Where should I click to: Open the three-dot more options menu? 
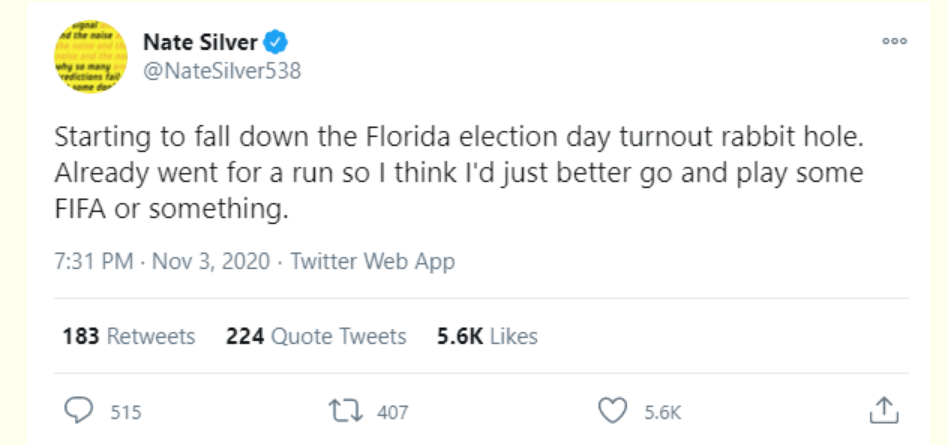pos(895,42)
